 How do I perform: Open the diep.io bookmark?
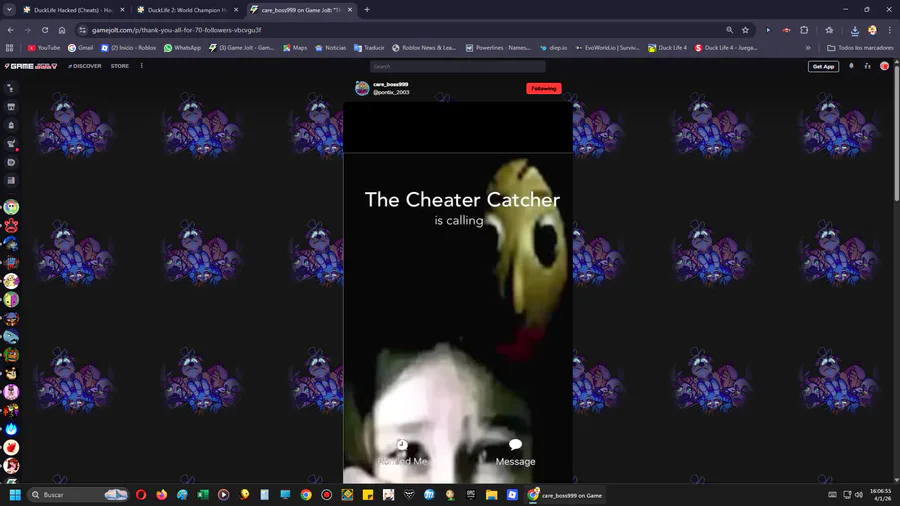(x=553, y=48)
